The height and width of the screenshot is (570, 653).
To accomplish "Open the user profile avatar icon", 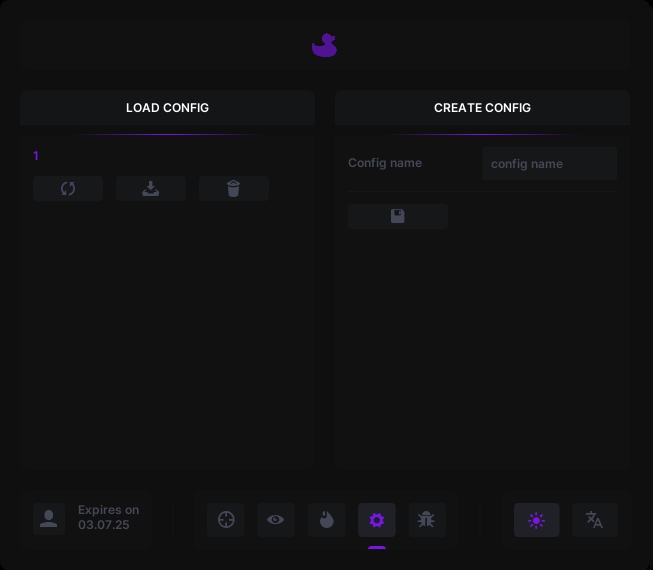I will point(49,518).
